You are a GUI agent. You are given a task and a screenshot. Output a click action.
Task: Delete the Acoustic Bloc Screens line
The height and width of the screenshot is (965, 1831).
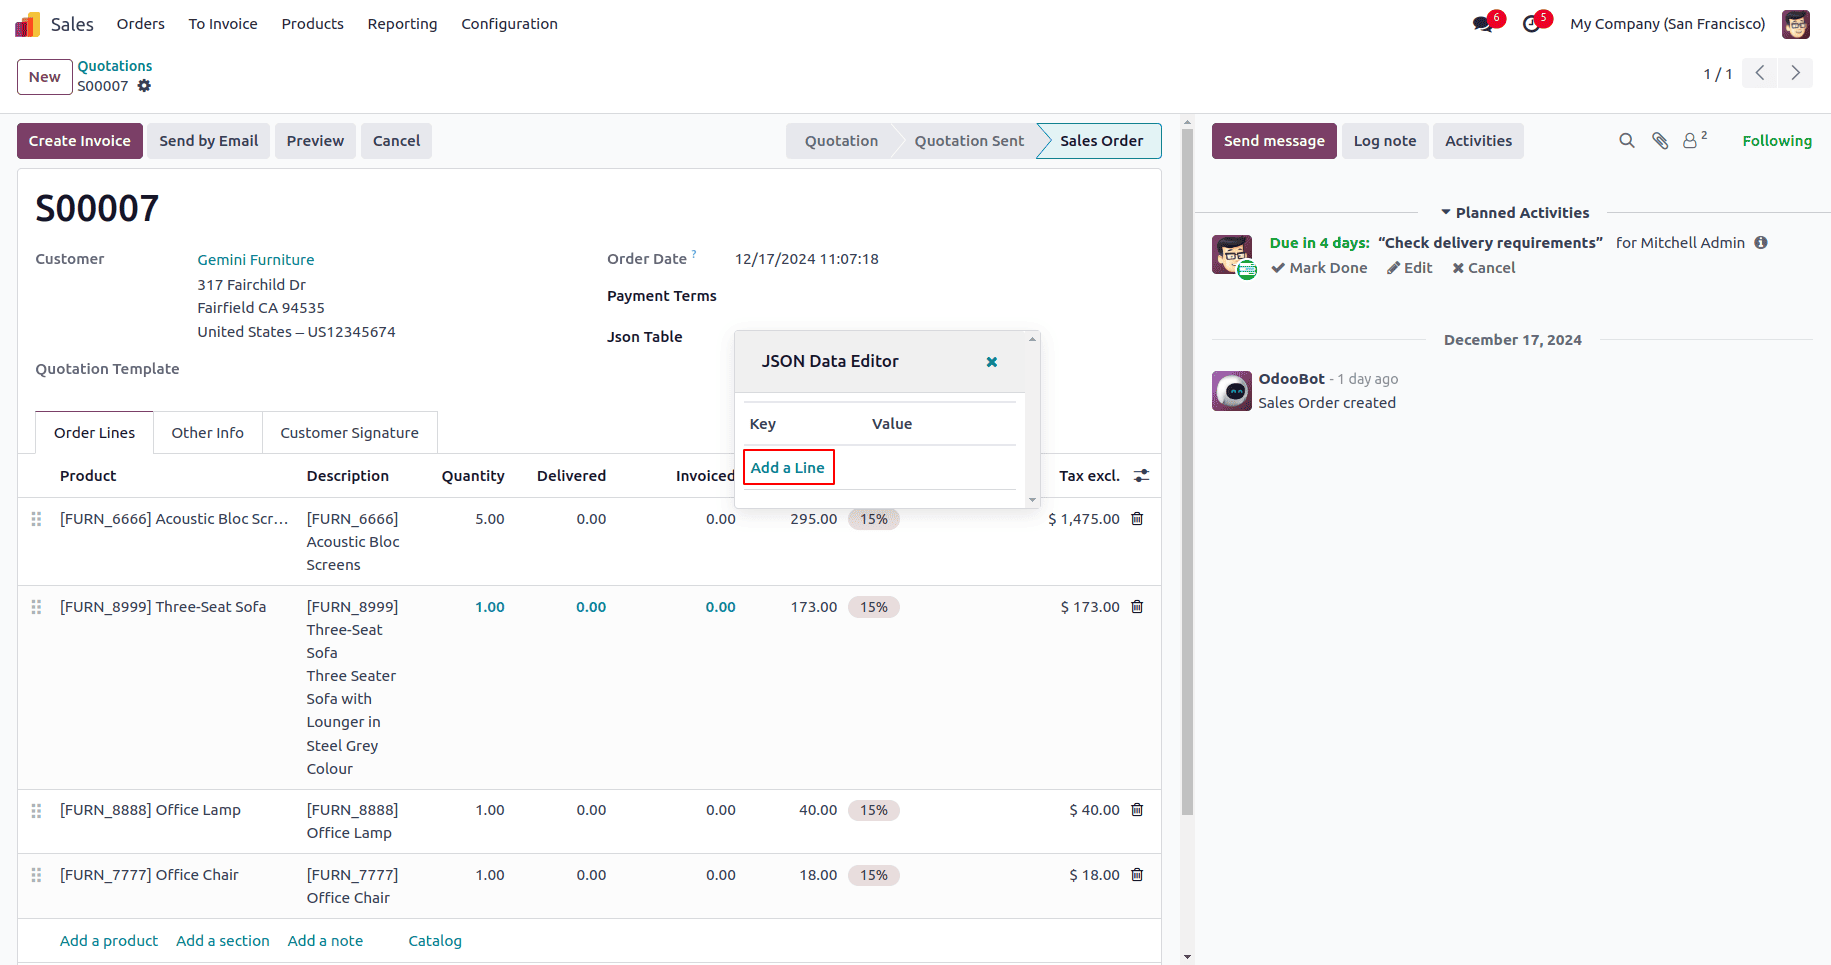click(1137, 519)
